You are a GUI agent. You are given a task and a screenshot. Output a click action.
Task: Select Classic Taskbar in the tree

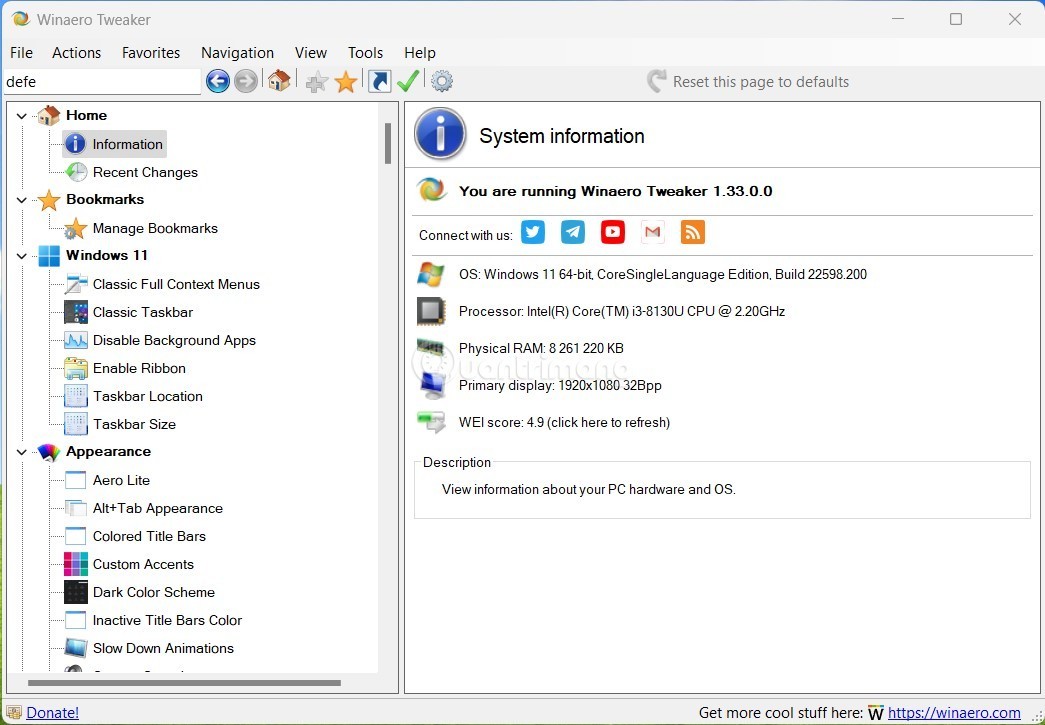(x=142, y=312)
